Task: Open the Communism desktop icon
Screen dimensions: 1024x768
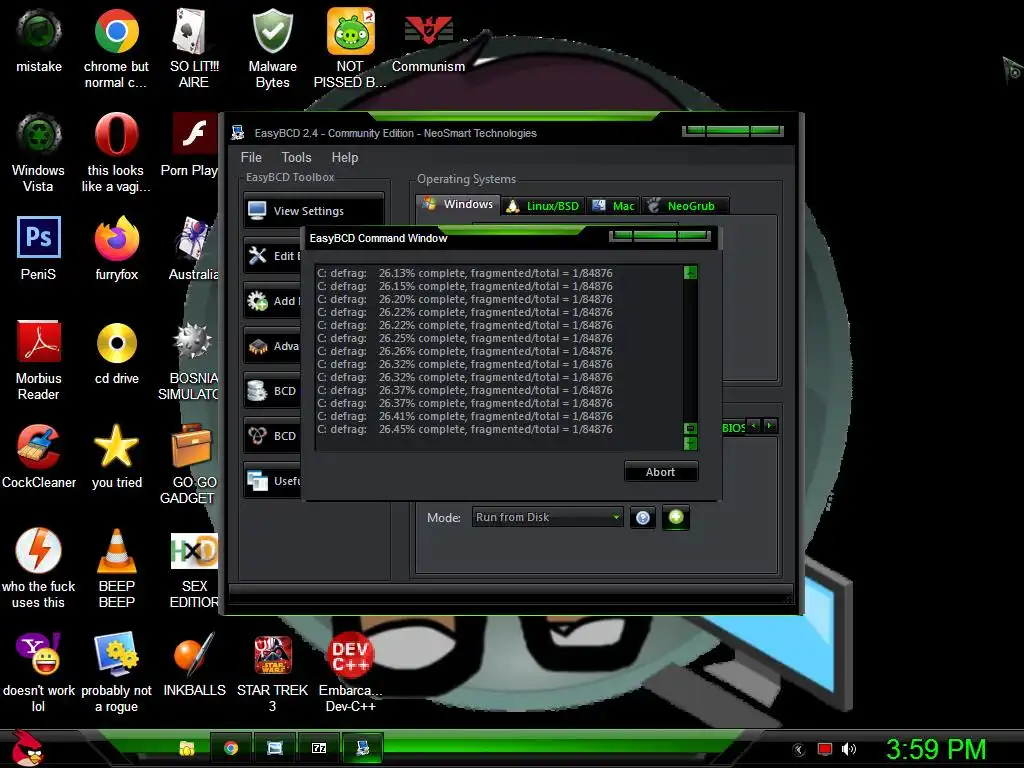Action: point(428,42)
